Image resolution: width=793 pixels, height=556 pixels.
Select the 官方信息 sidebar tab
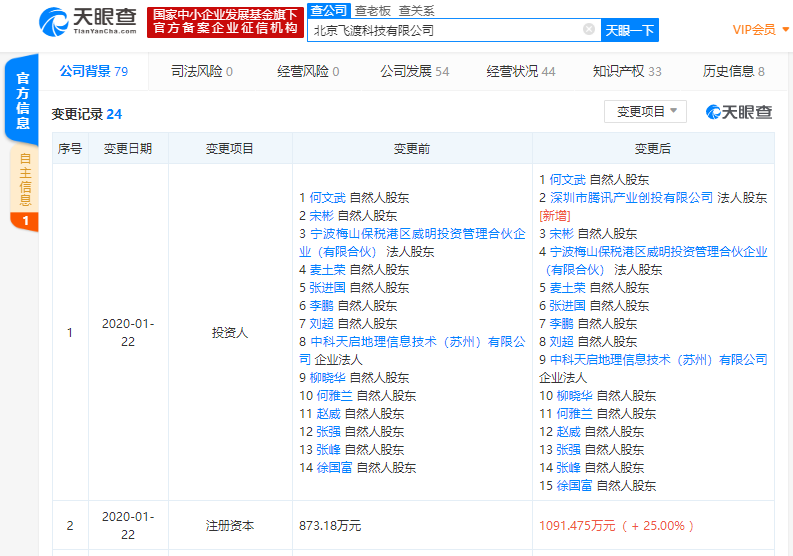22,101
